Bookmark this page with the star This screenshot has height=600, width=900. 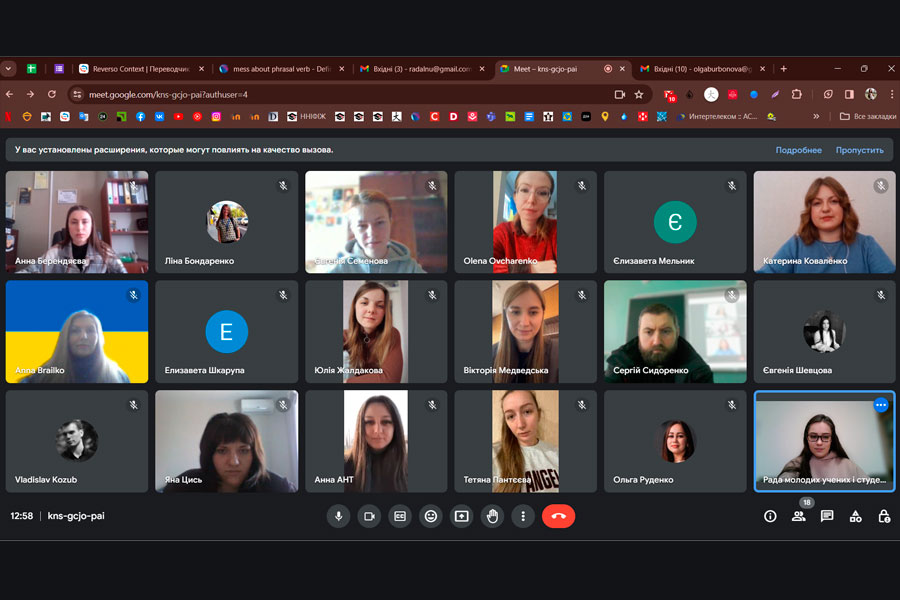[x=639, y=94]
